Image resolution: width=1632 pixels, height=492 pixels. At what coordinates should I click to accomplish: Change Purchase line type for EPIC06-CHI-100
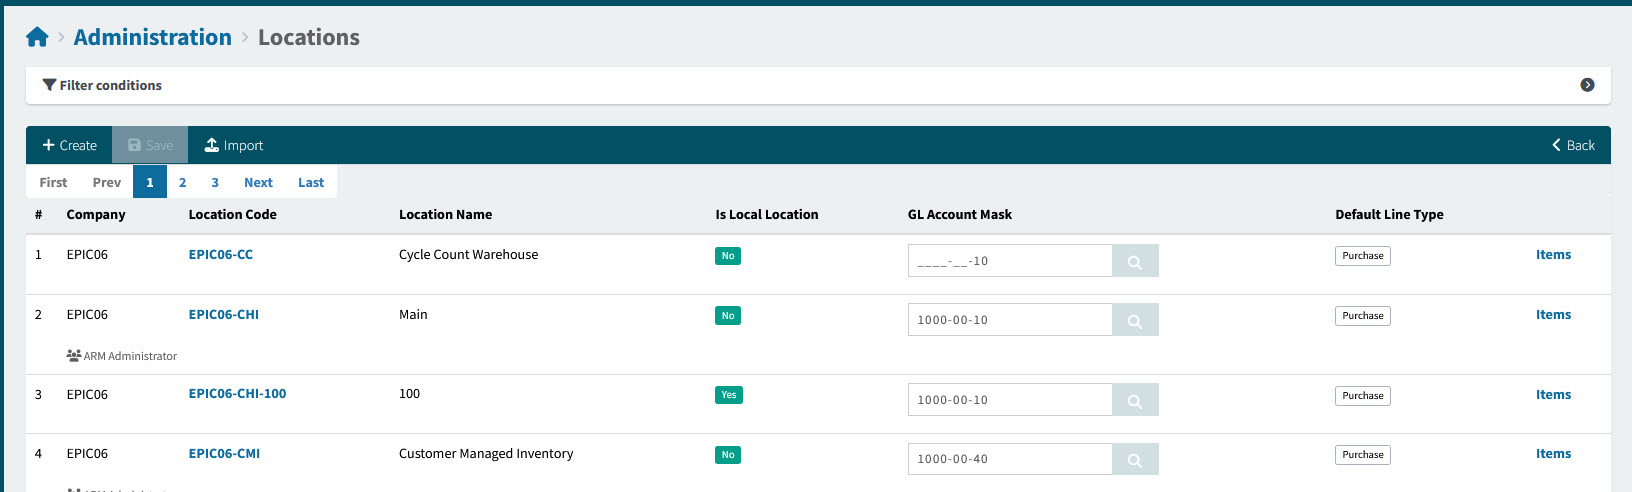(x=1363, y=396)
